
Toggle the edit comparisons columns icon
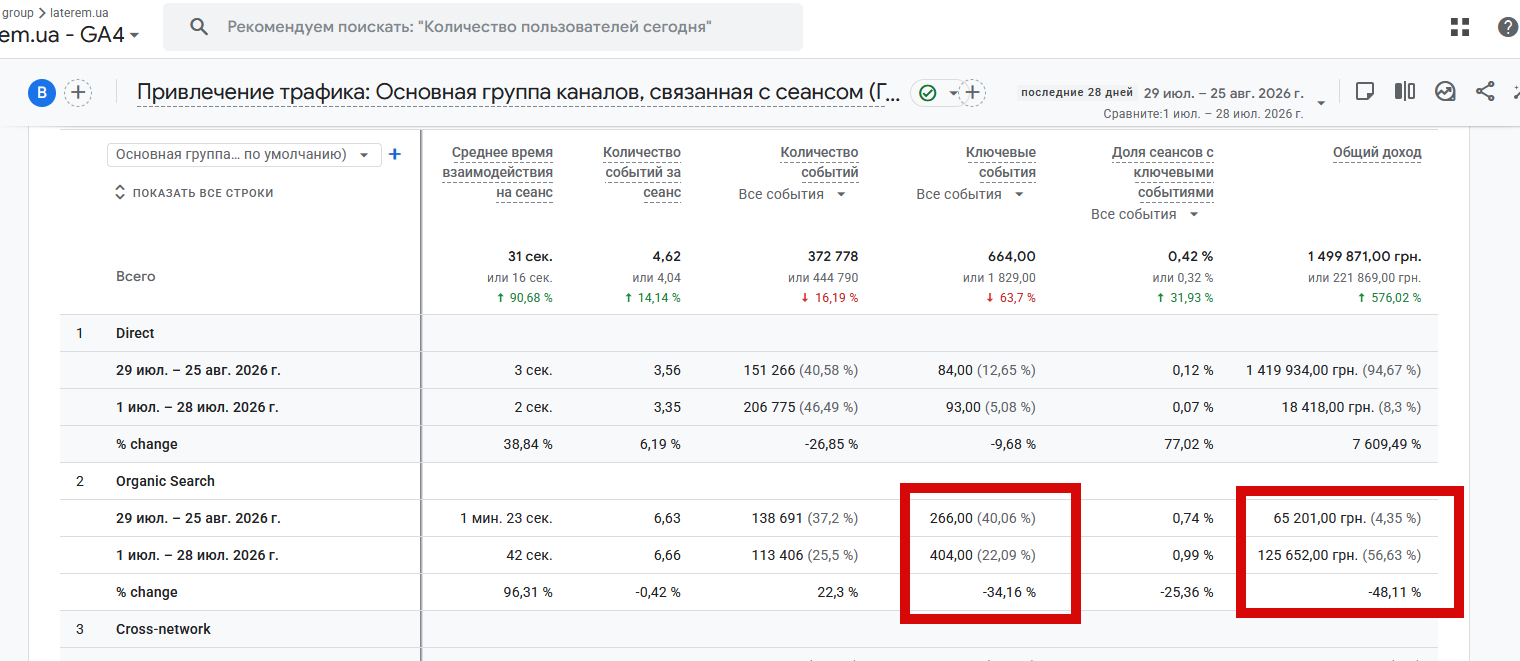(1404, 91)
